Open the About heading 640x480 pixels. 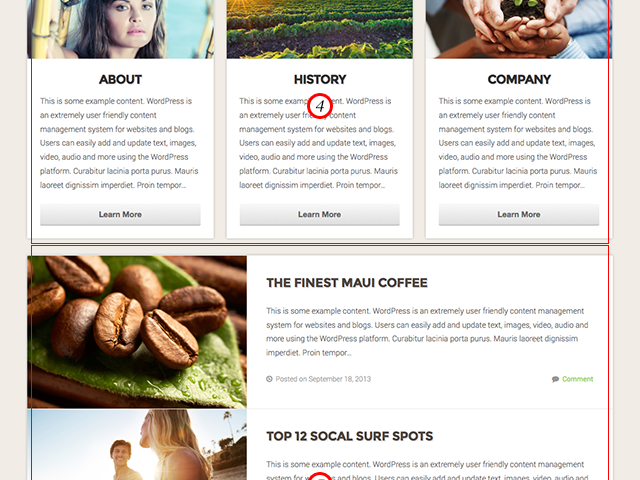click(x=120, y=79)
